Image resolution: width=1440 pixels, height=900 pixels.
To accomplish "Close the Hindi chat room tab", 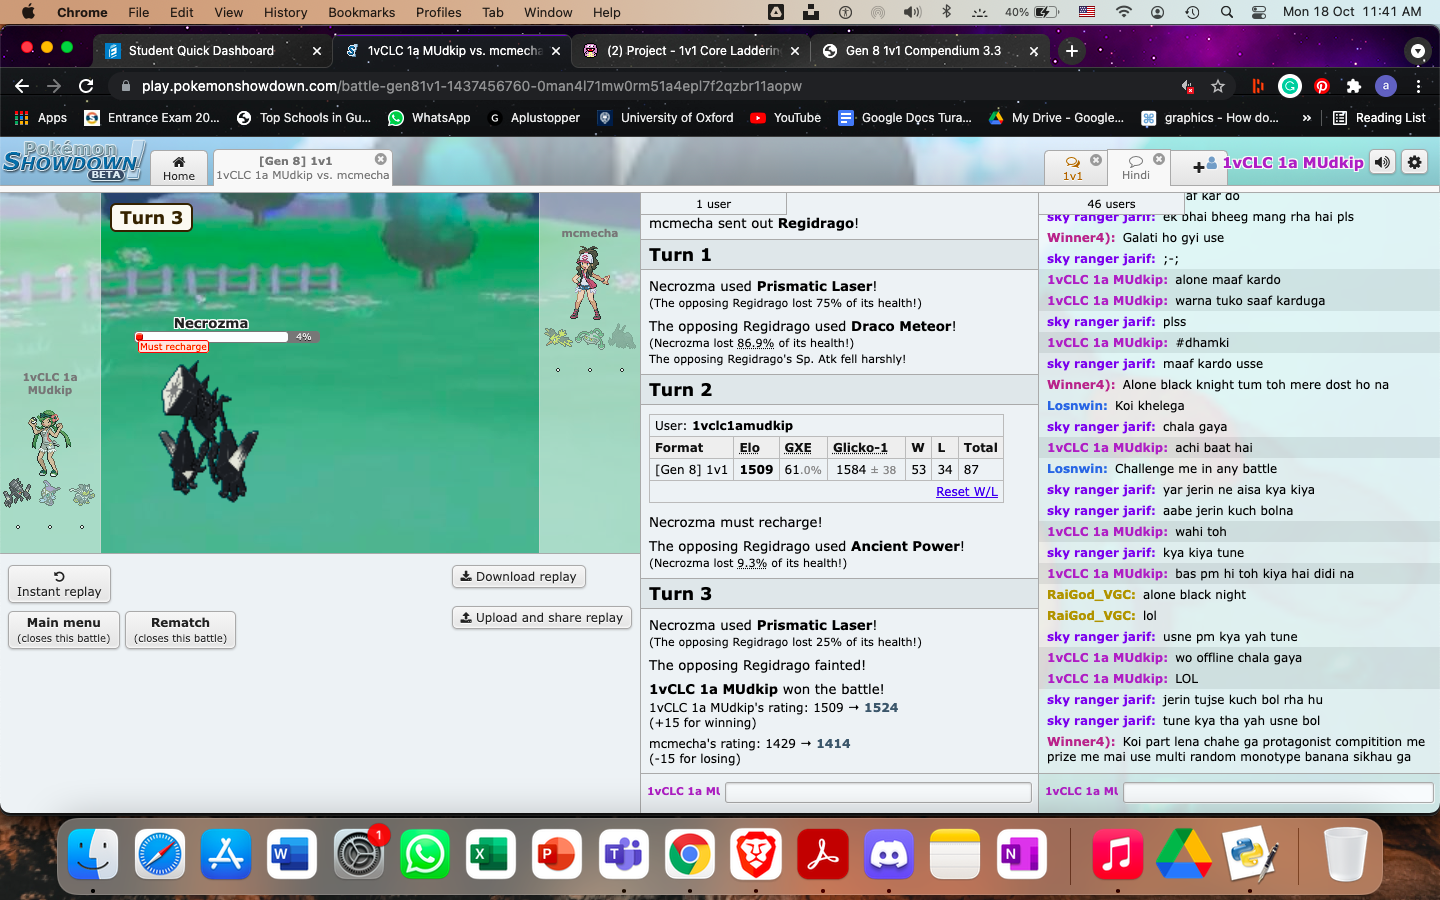I will click(x=1159, y=160).
